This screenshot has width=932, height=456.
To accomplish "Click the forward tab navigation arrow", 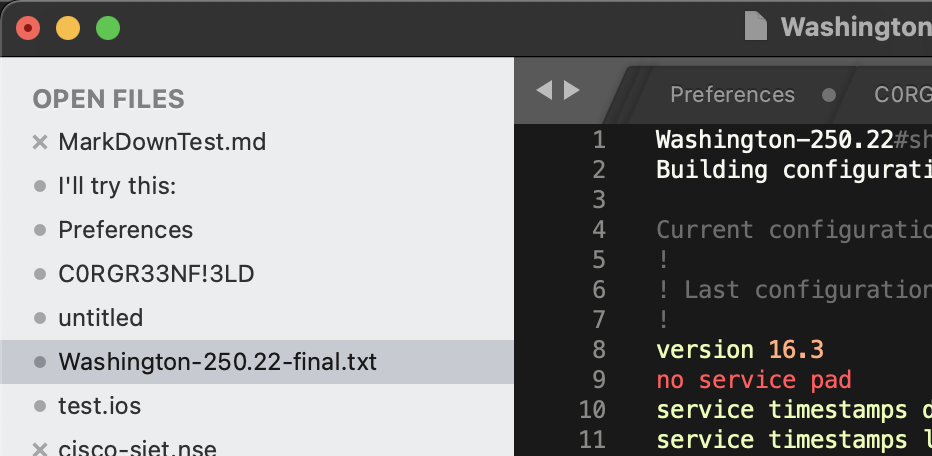I will click(571, 90).
